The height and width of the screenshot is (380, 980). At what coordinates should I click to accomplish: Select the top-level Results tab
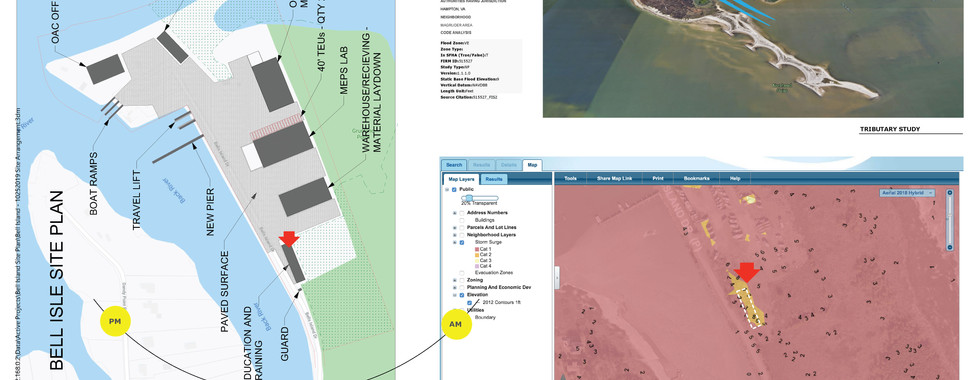point(481,165)
